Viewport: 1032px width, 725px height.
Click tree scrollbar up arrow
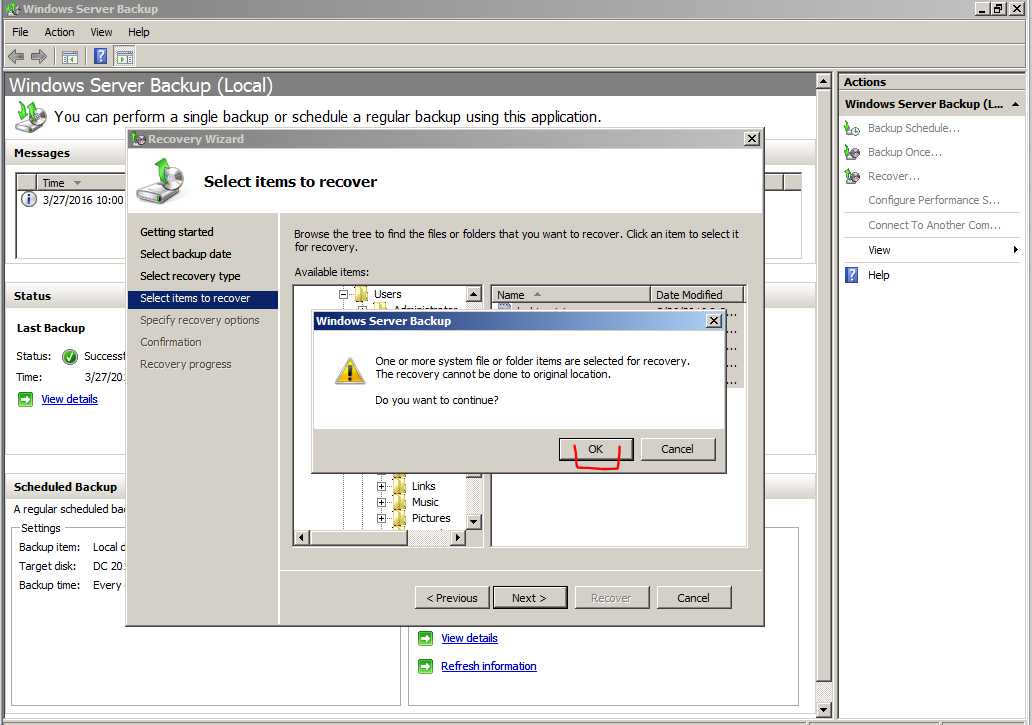[474, 294]
